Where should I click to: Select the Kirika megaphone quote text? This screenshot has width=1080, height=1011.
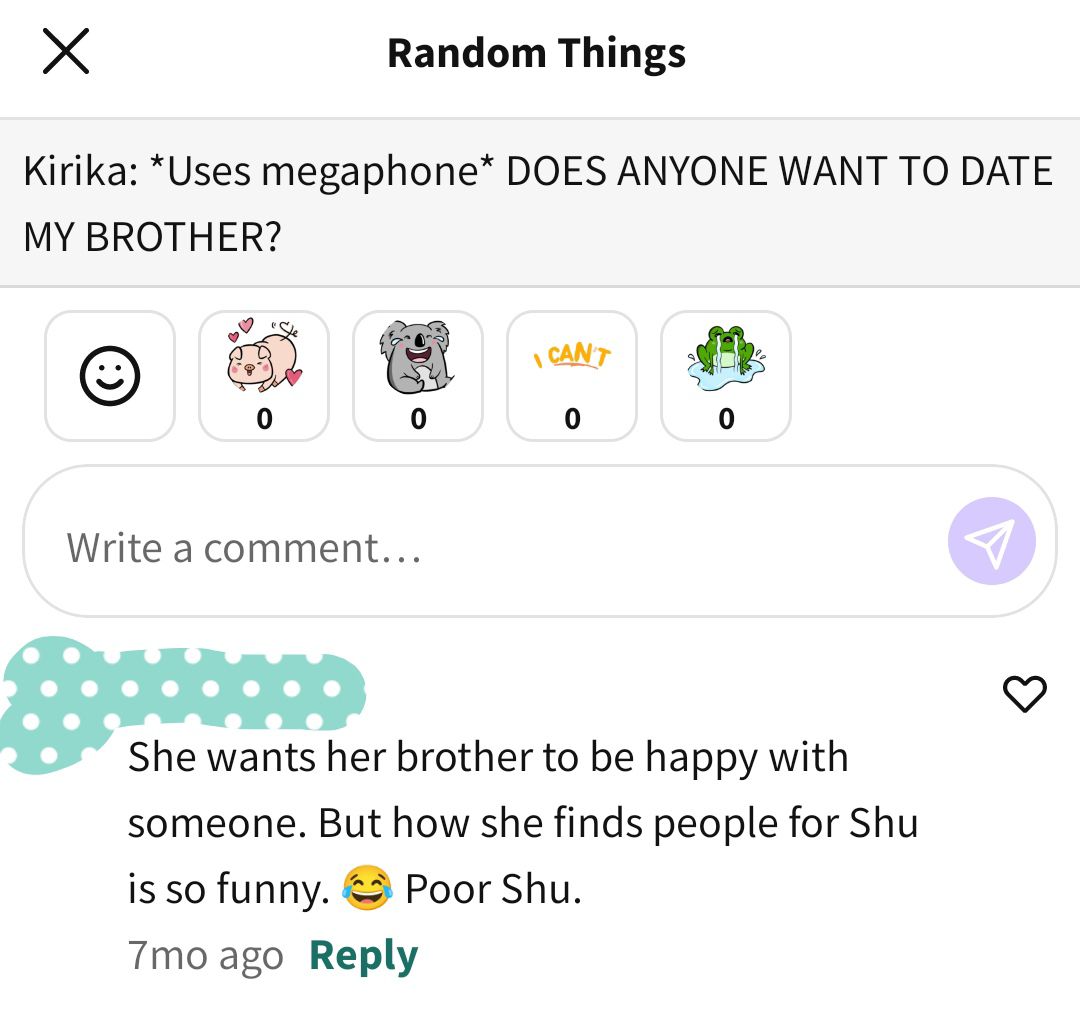(538, 203)
